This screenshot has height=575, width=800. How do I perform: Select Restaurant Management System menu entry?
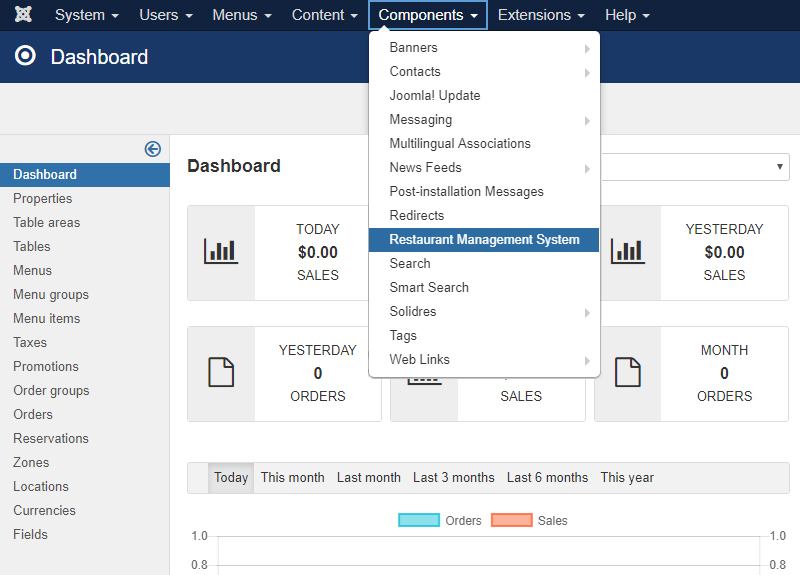[484, 240]
